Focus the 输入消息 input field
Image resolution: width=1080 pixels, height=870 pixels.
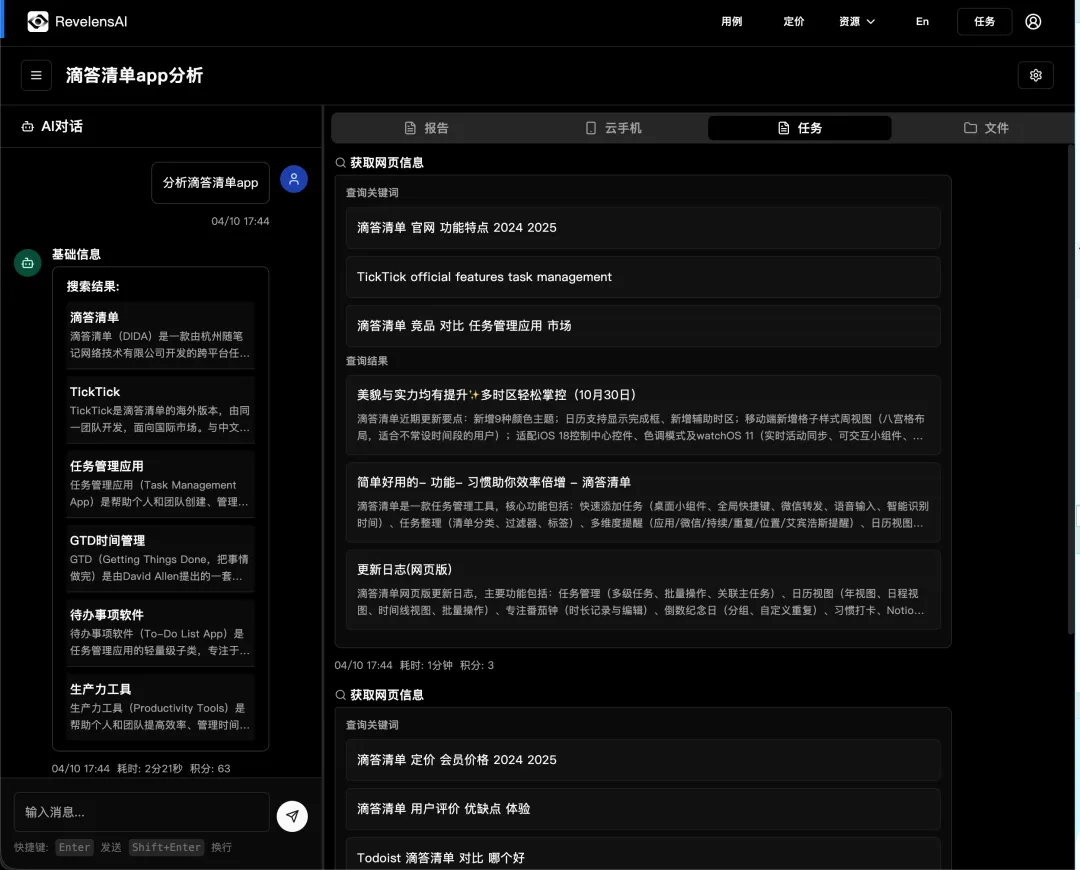click(x=141, y=812)
